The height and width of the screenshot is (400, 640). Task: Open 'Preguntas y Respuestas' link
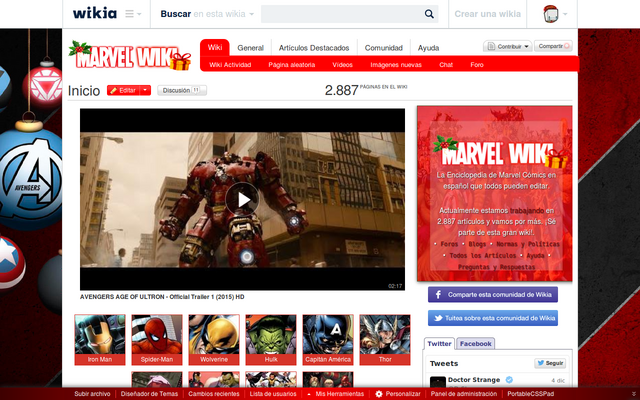click(x=496, y=267)
